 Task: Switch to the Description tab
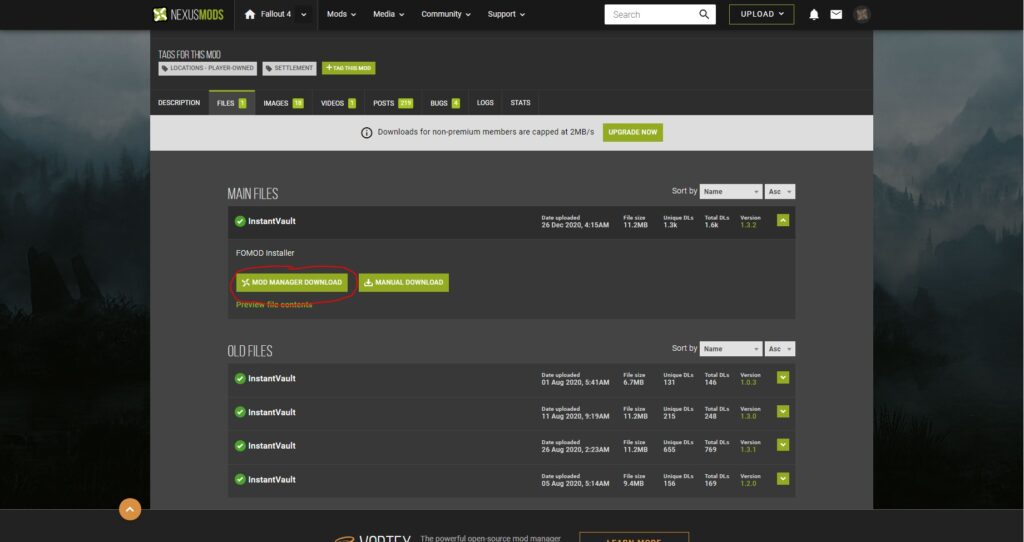[x=179, y=103]
